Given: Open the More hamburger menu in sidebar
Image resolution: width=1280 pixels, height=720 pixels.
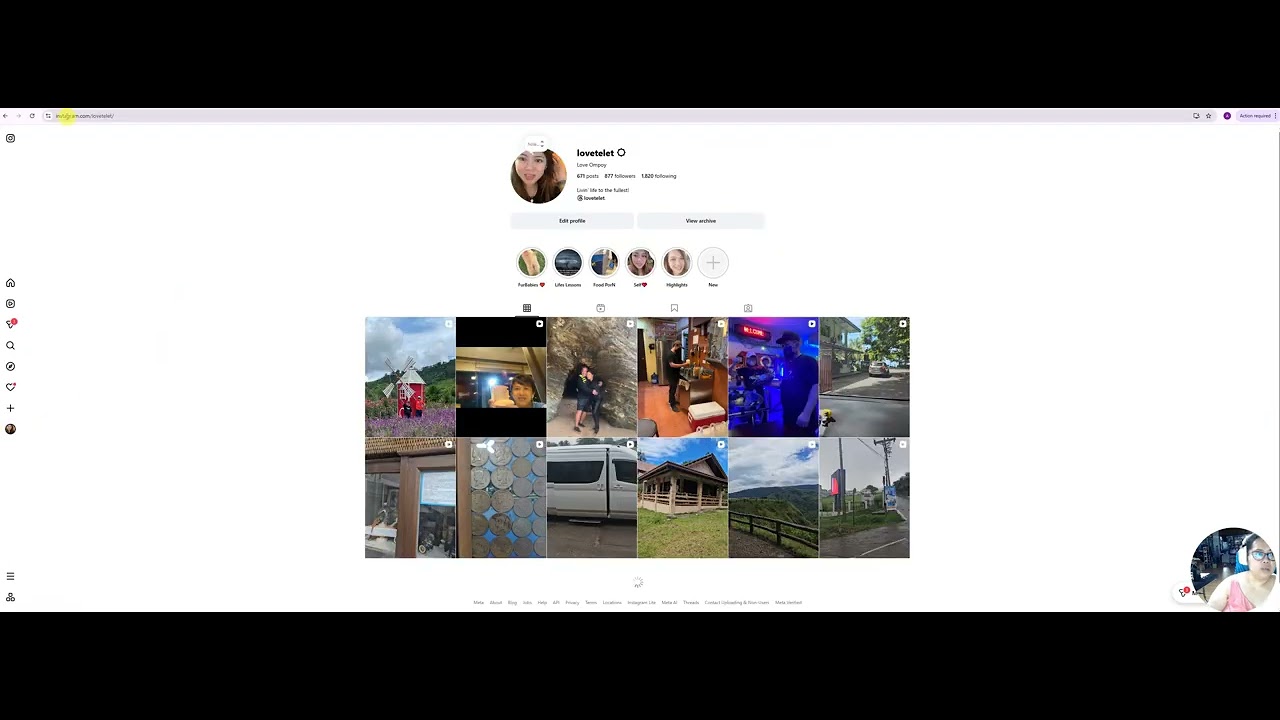Looking at the screenshot, I should coord(10,576).
